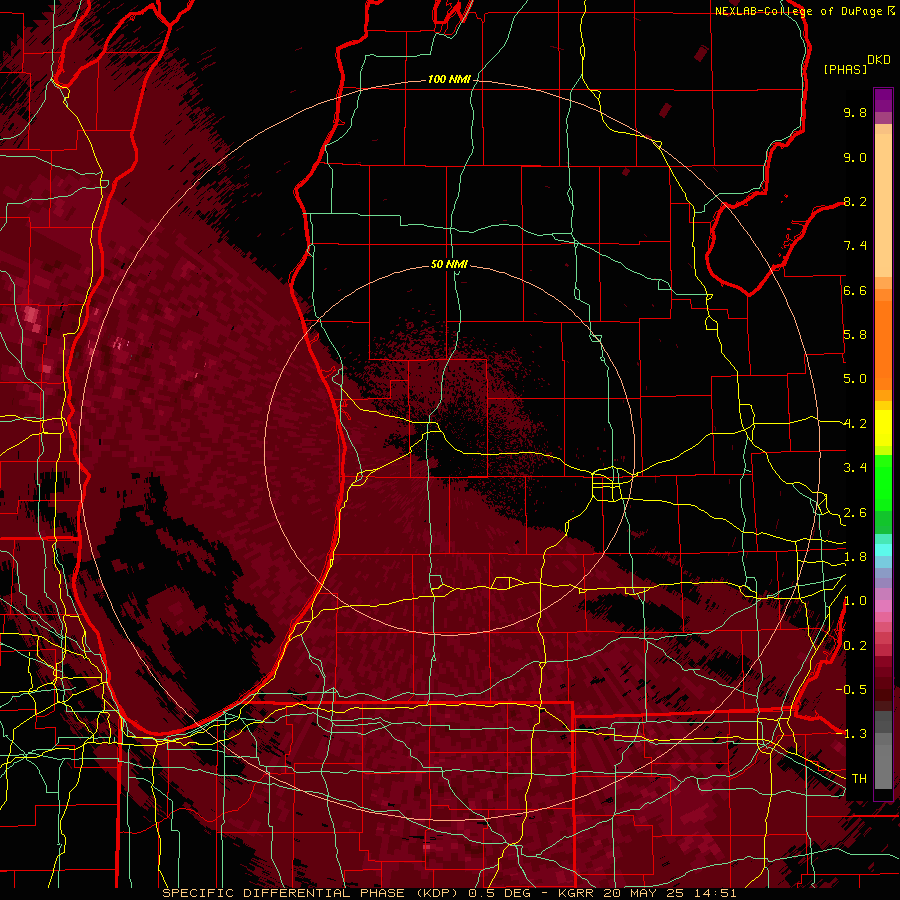Click the 9.8 scale value

click(855, 112)
